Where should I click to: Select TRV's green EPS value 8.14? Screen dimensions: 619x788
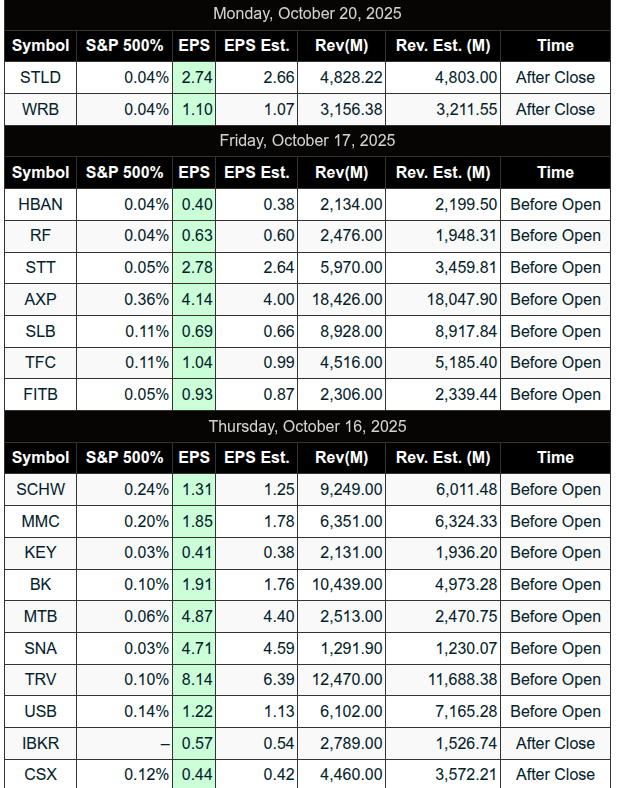click(195, 679)
